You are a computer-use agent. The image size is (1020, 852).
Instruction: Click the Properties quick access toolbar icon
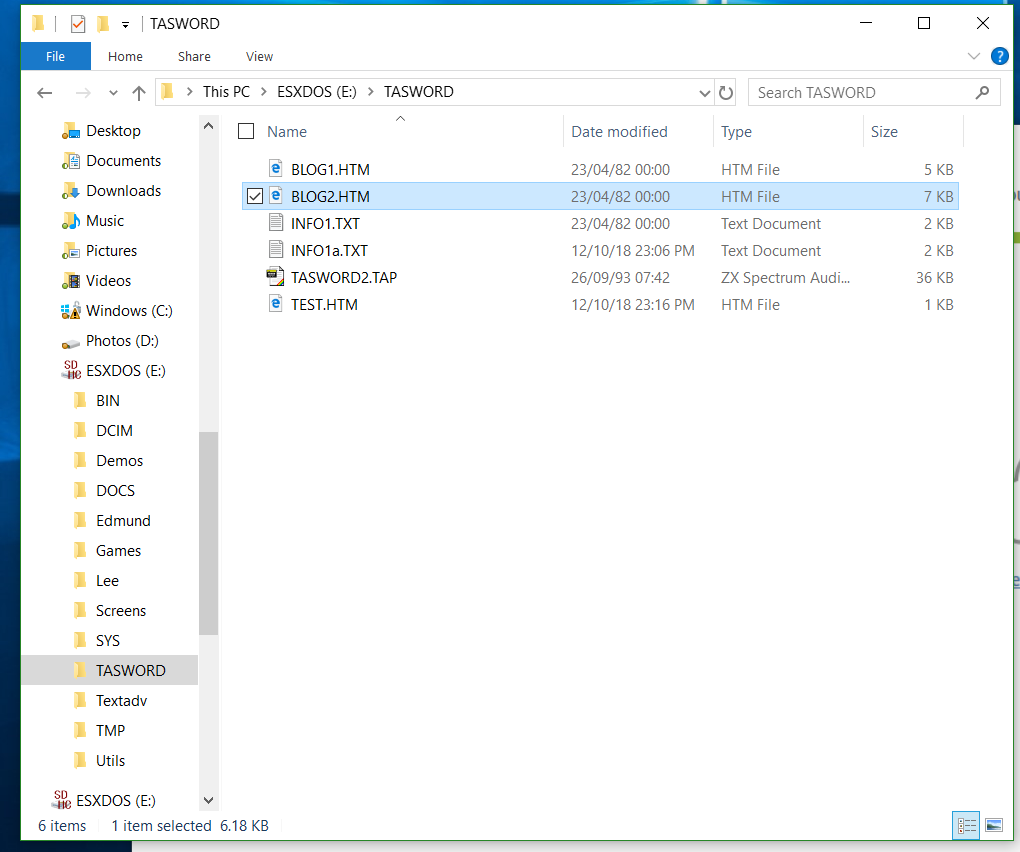[x=78, y=24]
